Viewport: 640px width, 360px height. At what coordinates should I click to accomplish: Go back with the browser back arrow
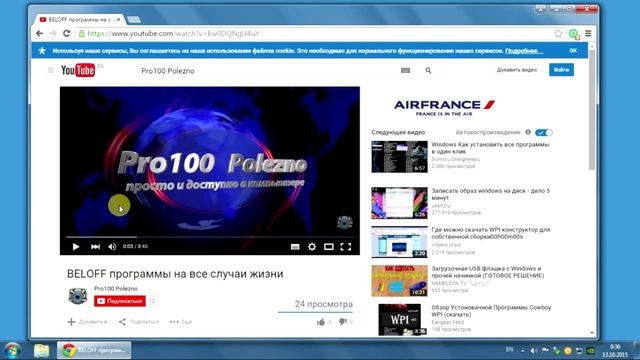40,33
